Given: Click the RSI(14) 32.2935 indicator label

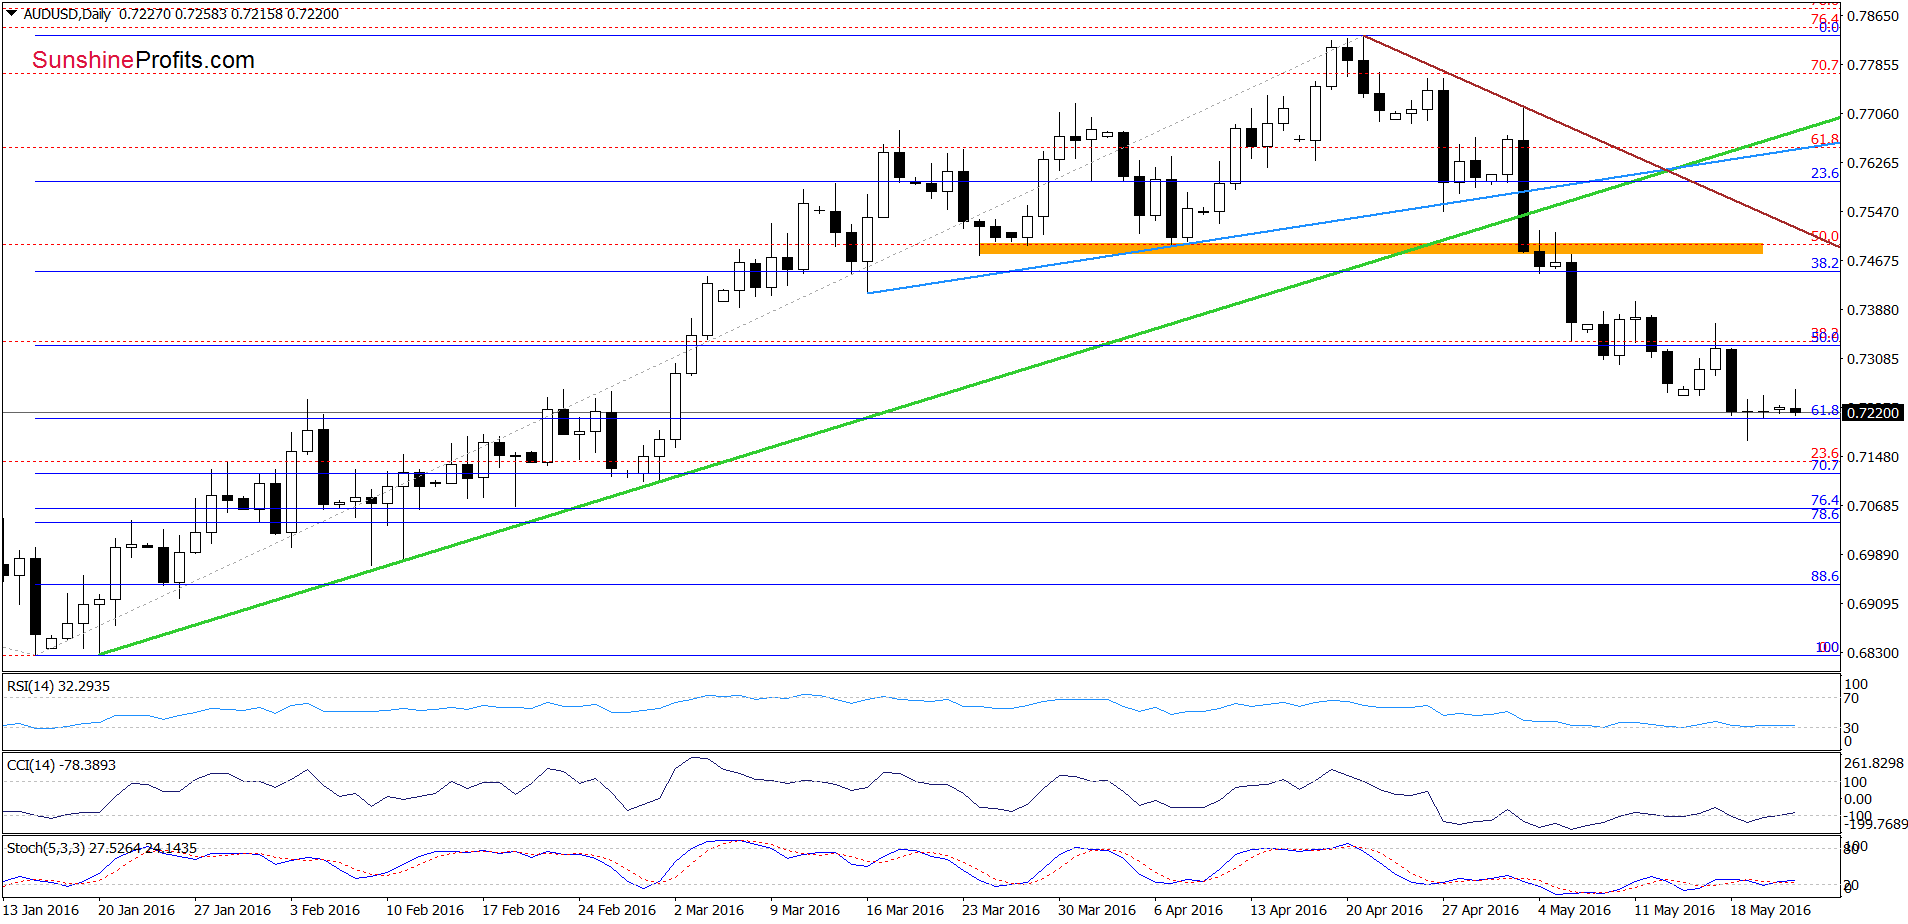Looking at the screenshot, I should (x=58, y=686).
